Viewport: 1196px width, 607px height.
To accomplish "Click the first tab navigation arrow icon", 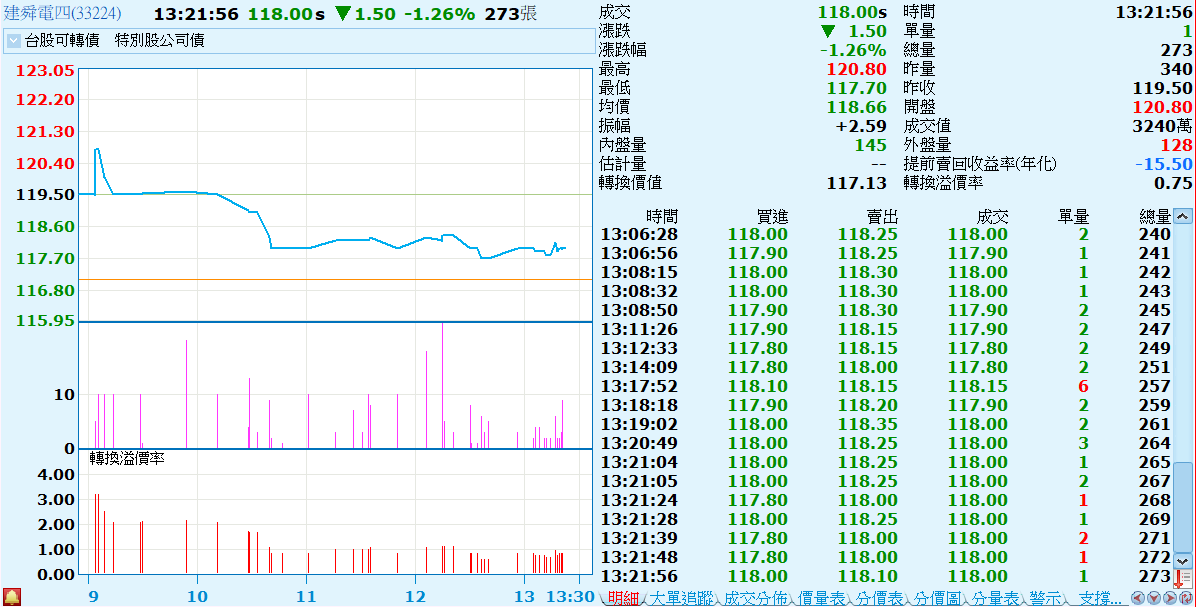I will point(1138,598).
